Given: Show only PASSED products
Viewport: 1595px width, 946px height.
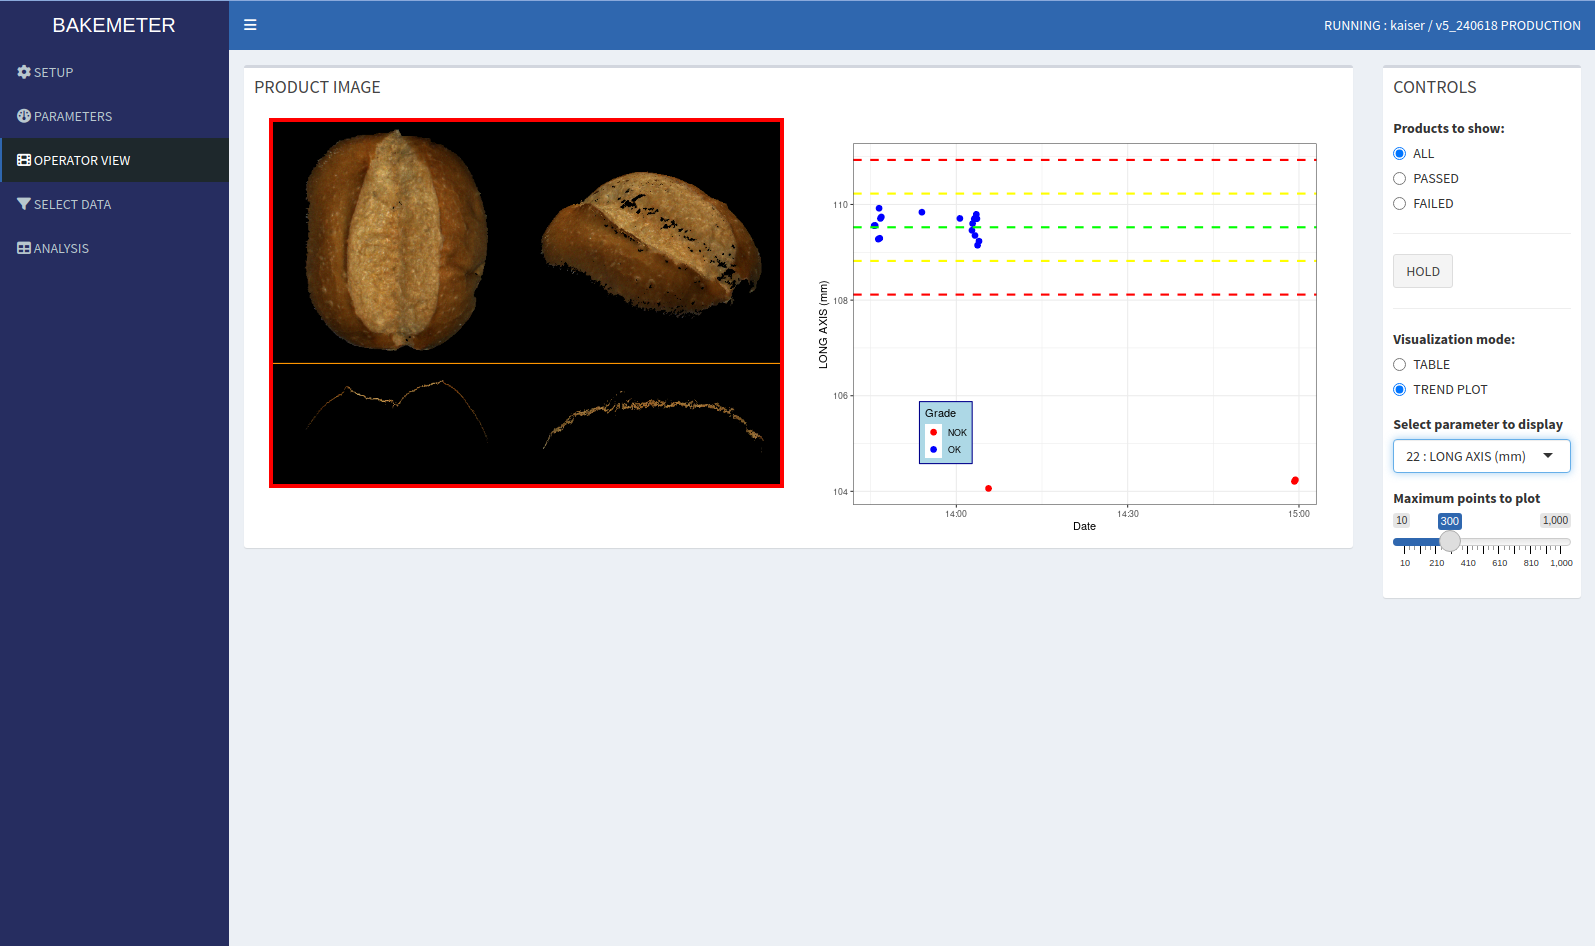Looking at the screenshot, I should tap(1400, 179).
